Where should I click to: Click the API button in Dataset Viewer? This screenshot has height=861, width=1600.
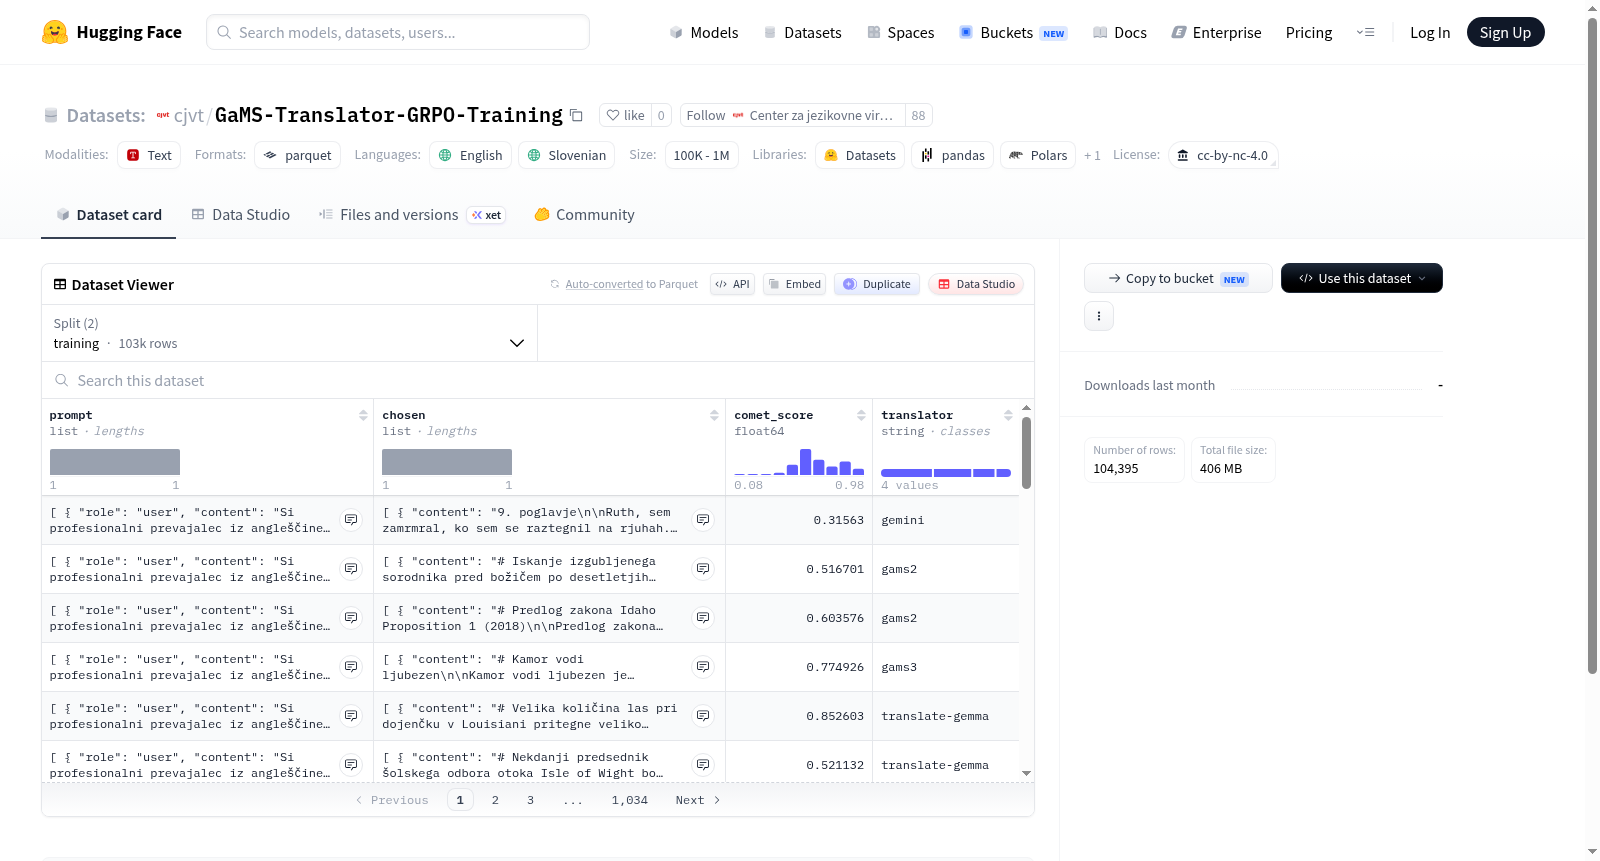coord(733,284)
